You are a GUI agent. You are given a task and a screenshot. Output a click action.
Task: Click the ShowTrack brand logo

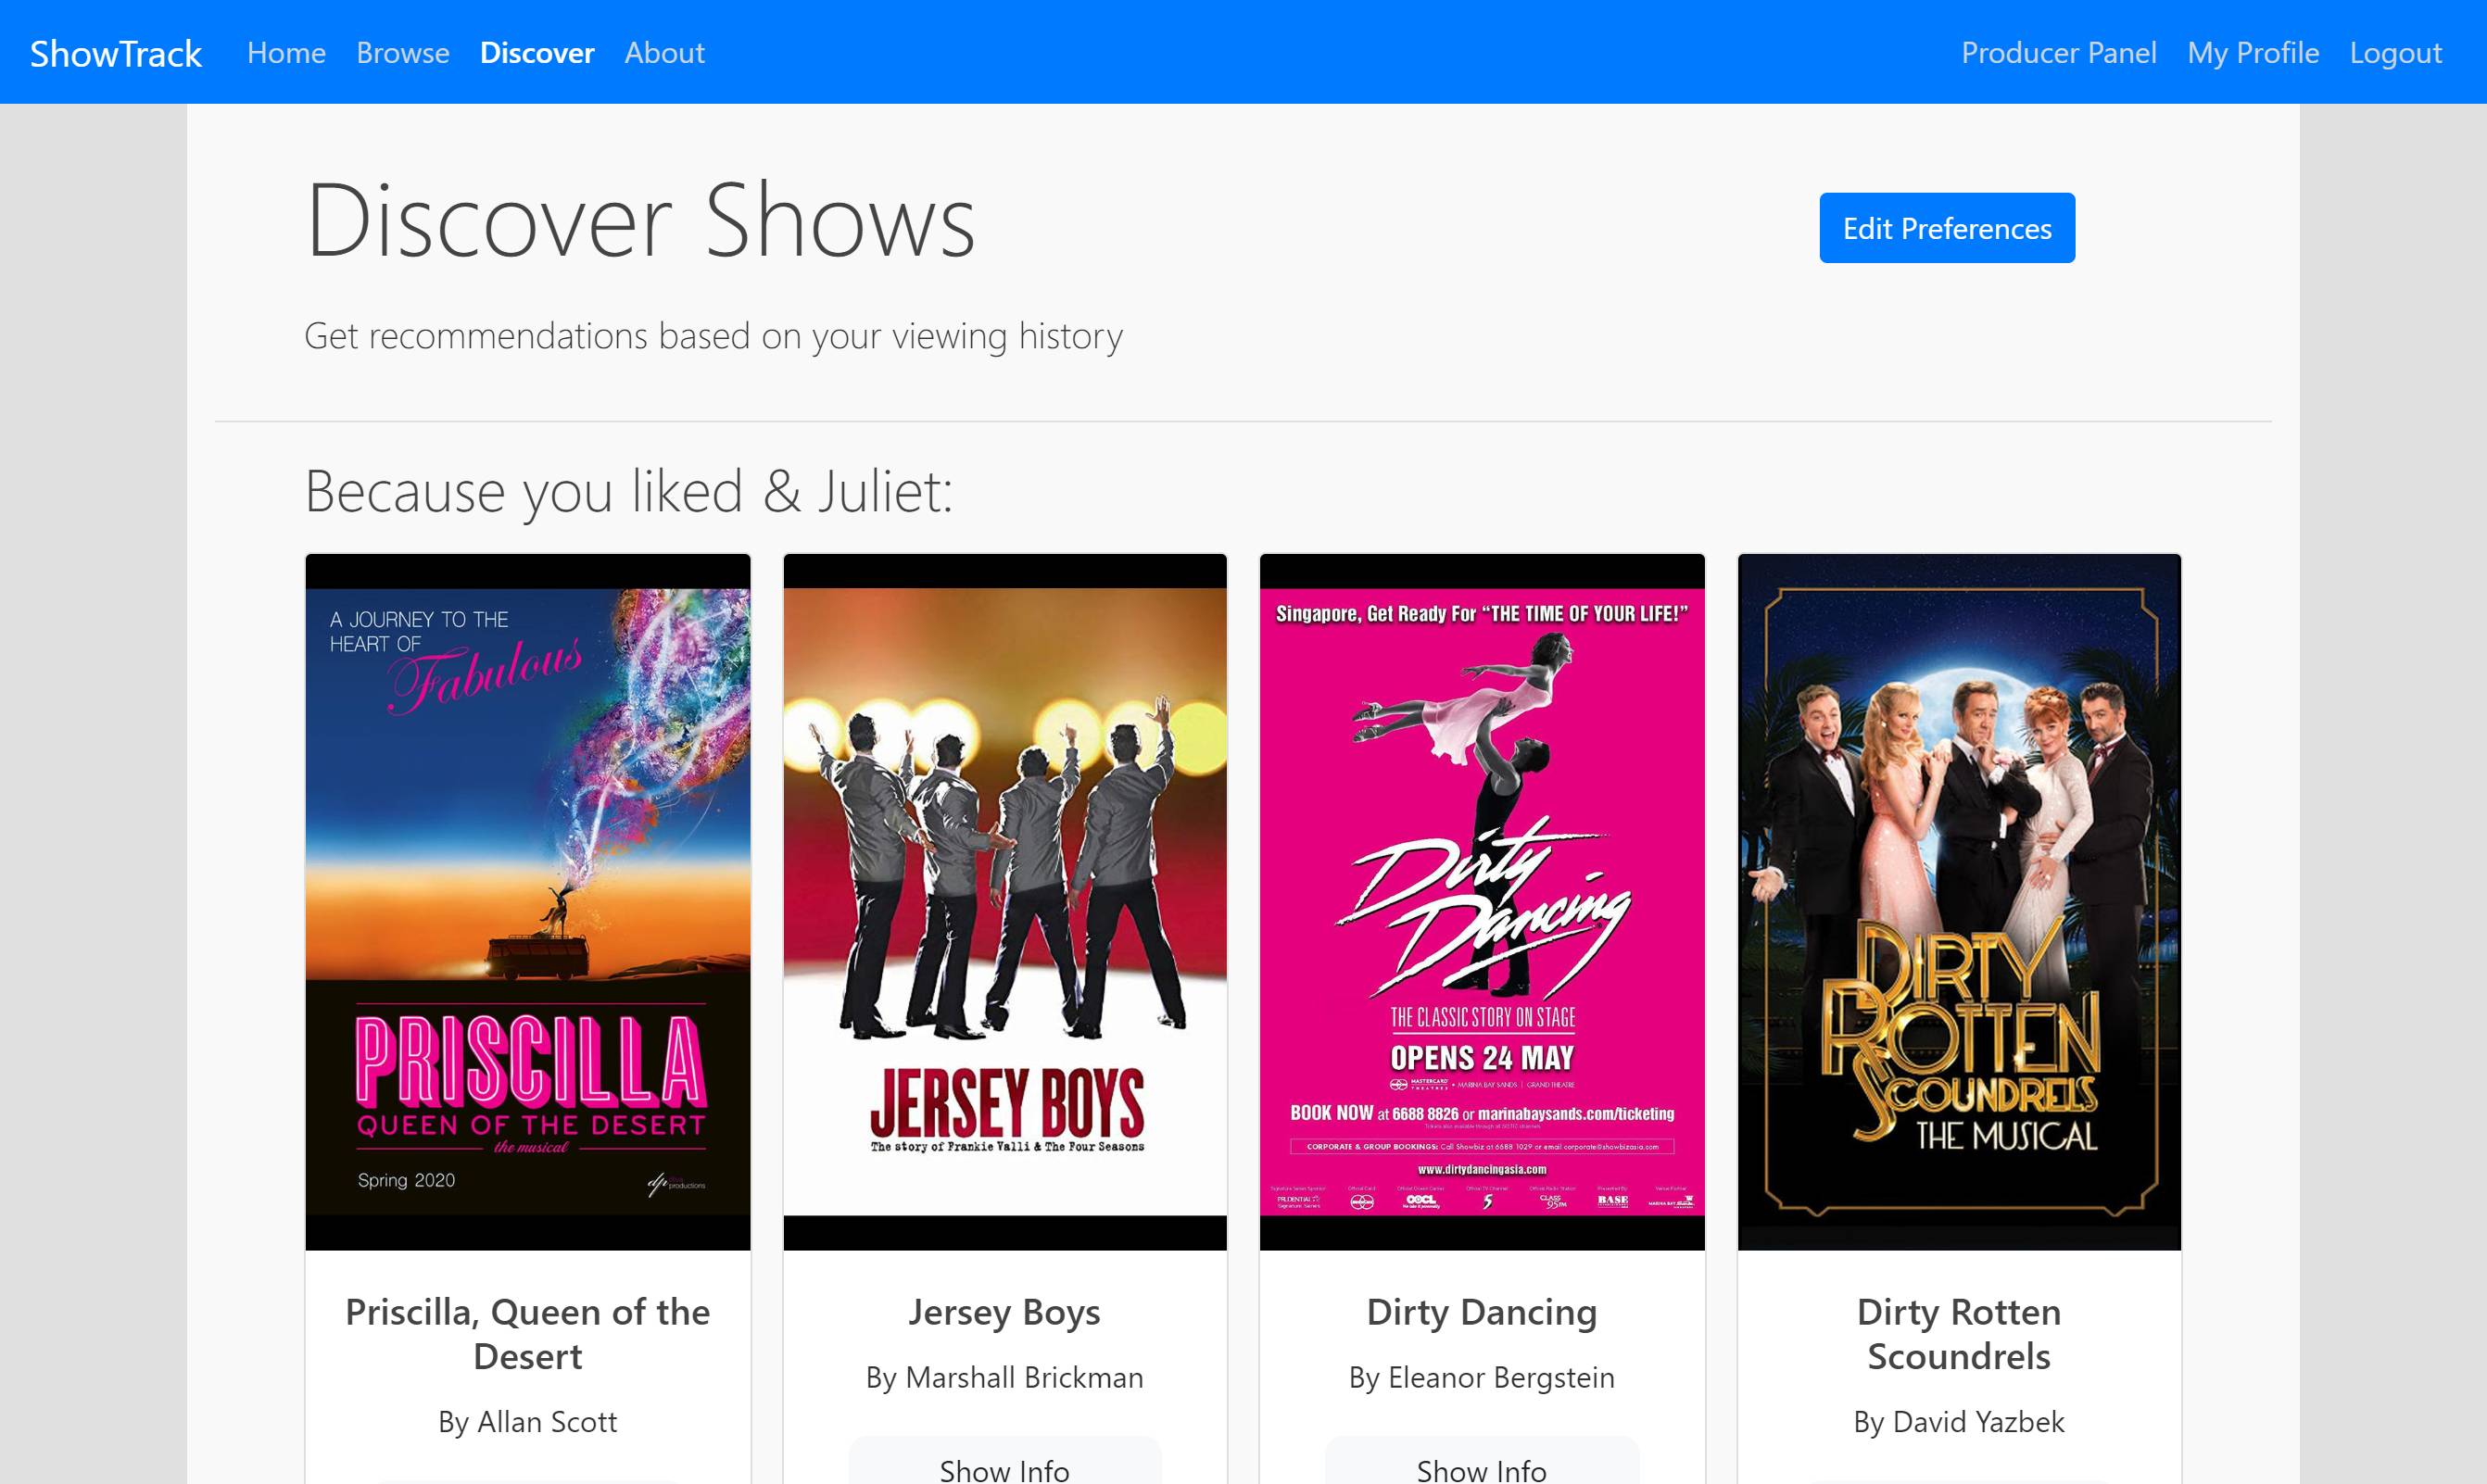[115, 53]
